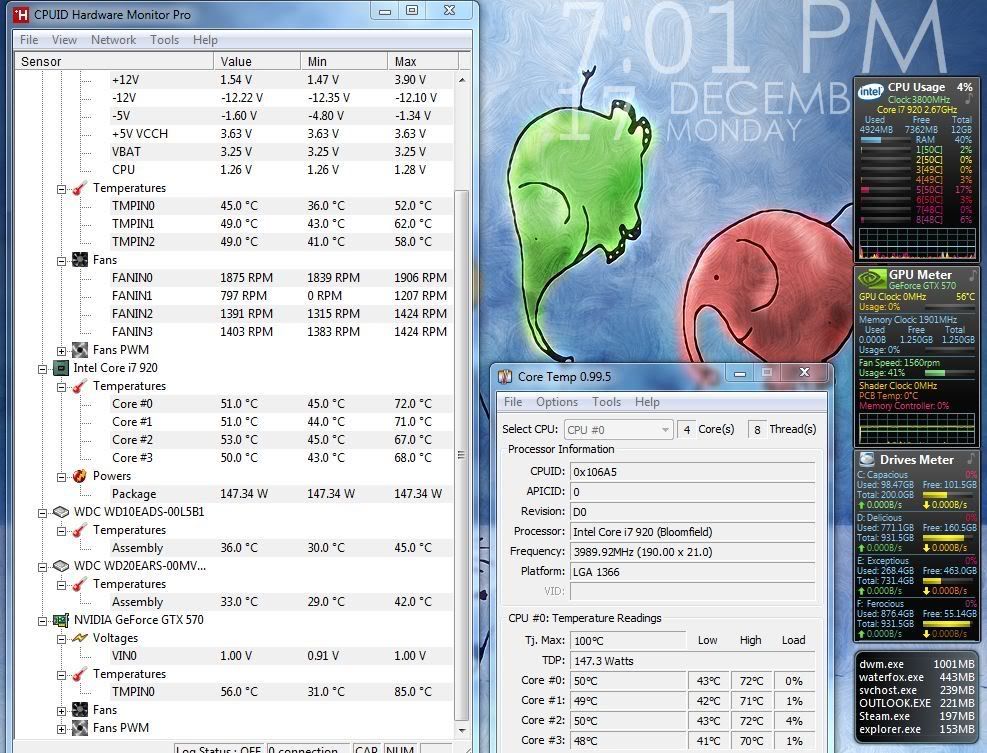Click the Intel logo in CPU Usage gadget
Image resolution: width=987 pixels, height=753 pixels.
(x=871, y=91)
